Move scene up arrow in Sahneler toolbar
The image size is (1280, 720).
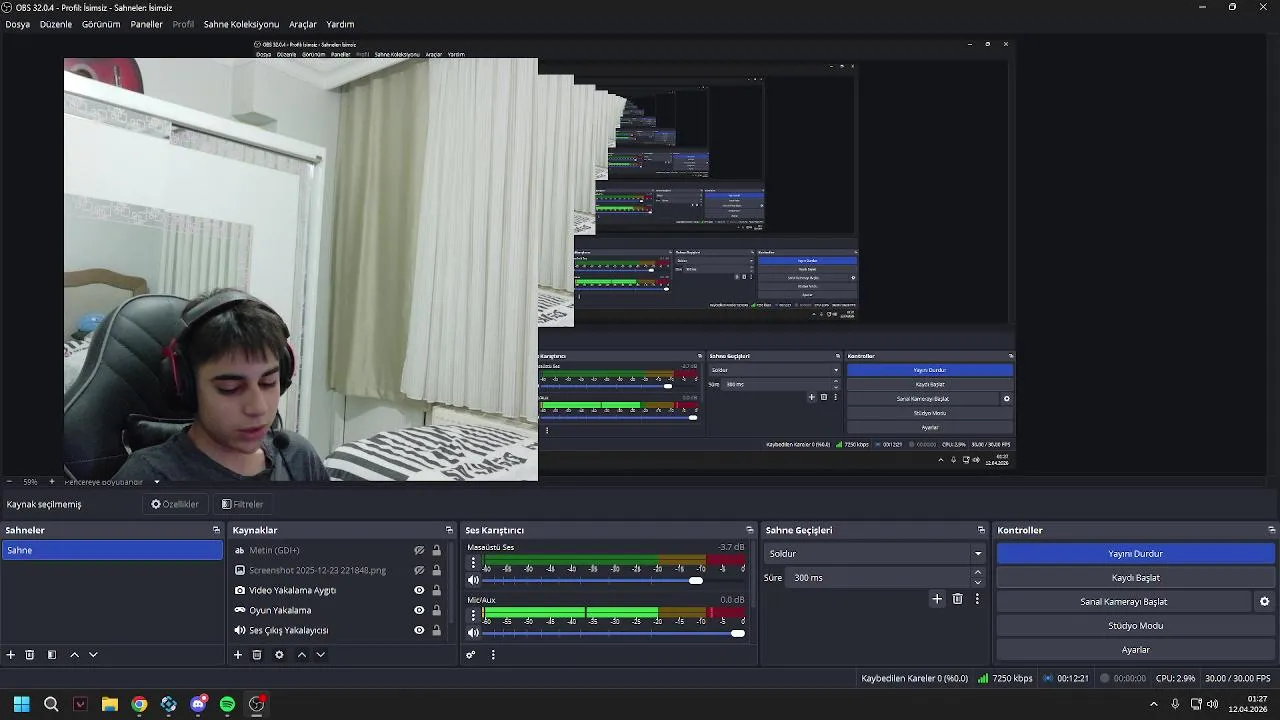tap(74, 655)
